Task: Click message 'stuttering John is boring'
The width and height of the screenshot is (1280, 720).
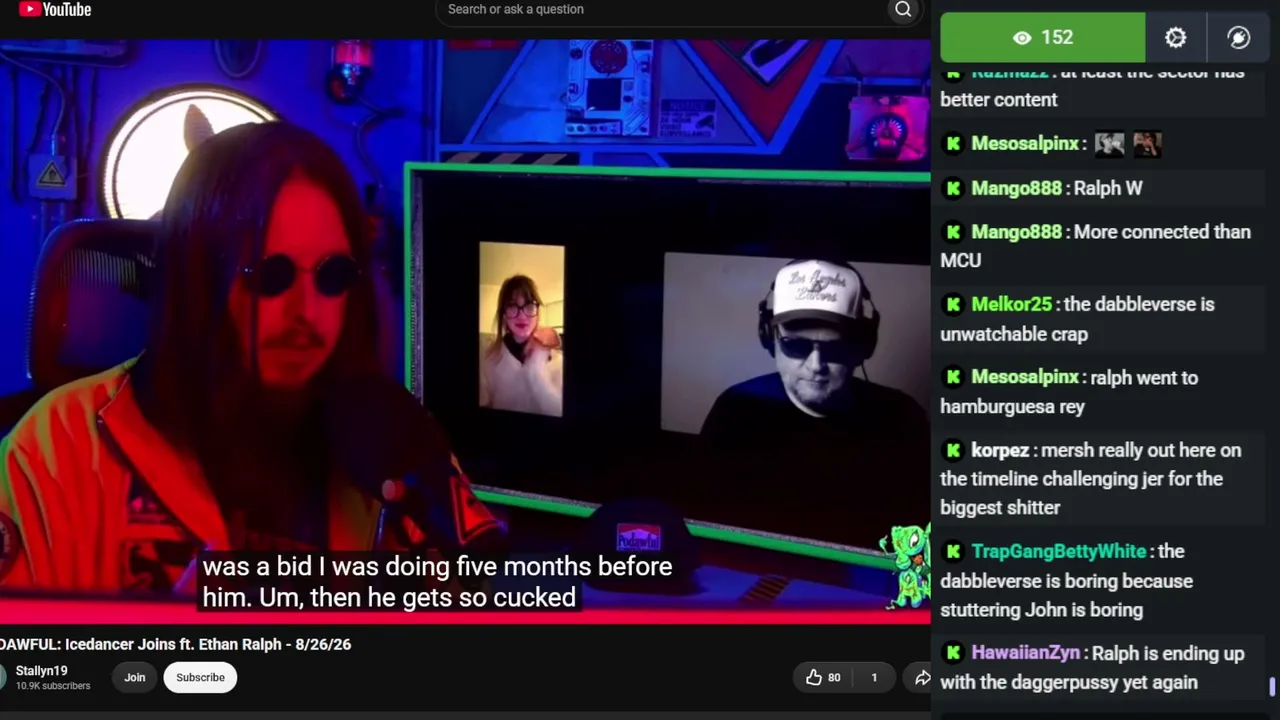Action: (x=1041, y=610)
